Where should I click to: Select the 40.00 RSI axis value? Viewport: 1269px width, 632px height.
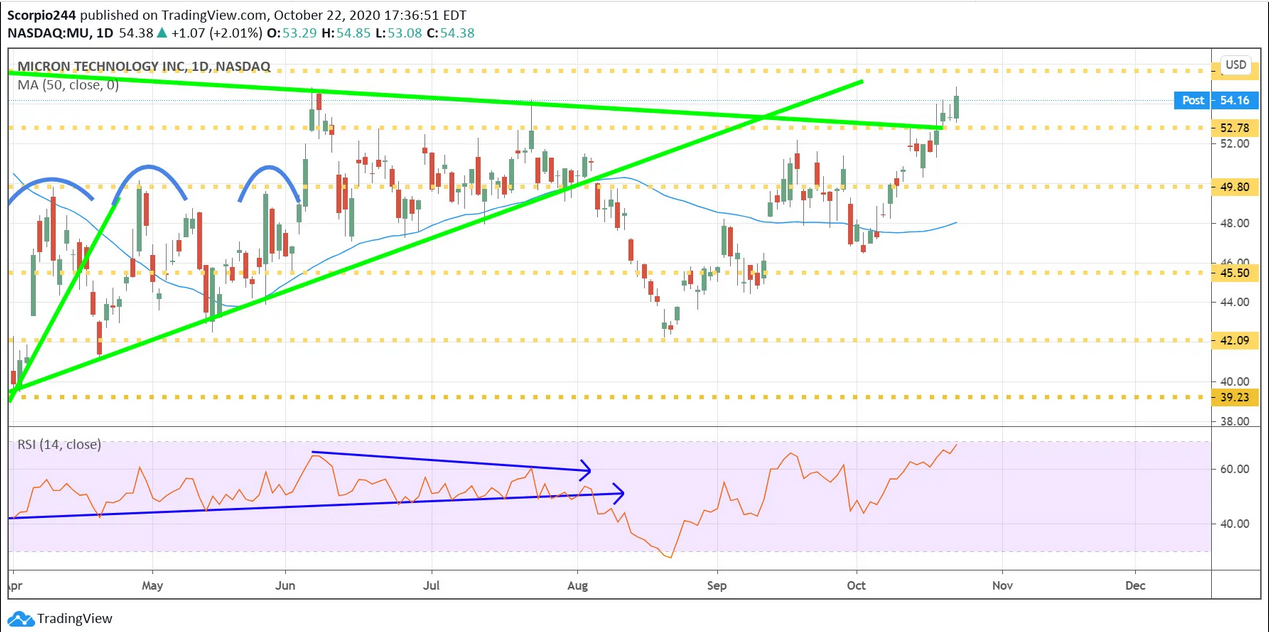[1235, 523]
